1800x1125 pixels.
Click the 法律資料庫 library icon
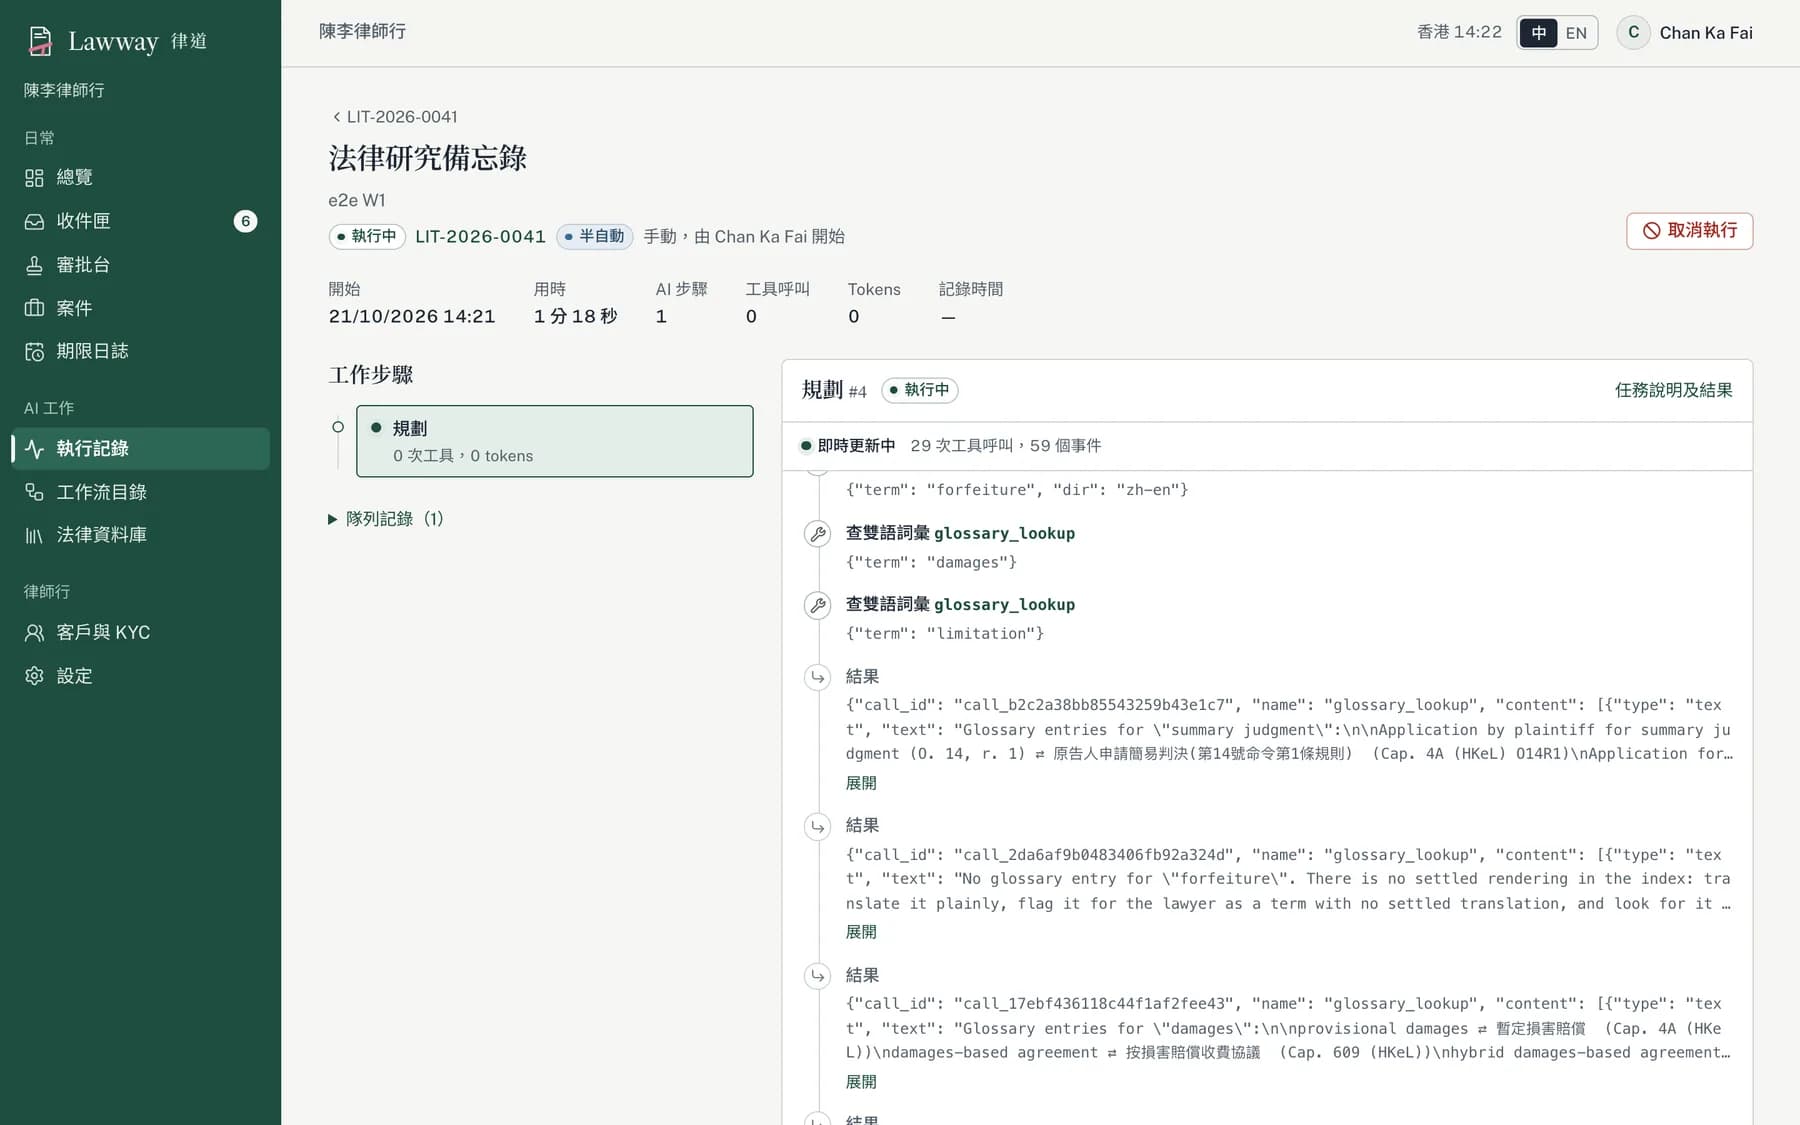(34, 535)
